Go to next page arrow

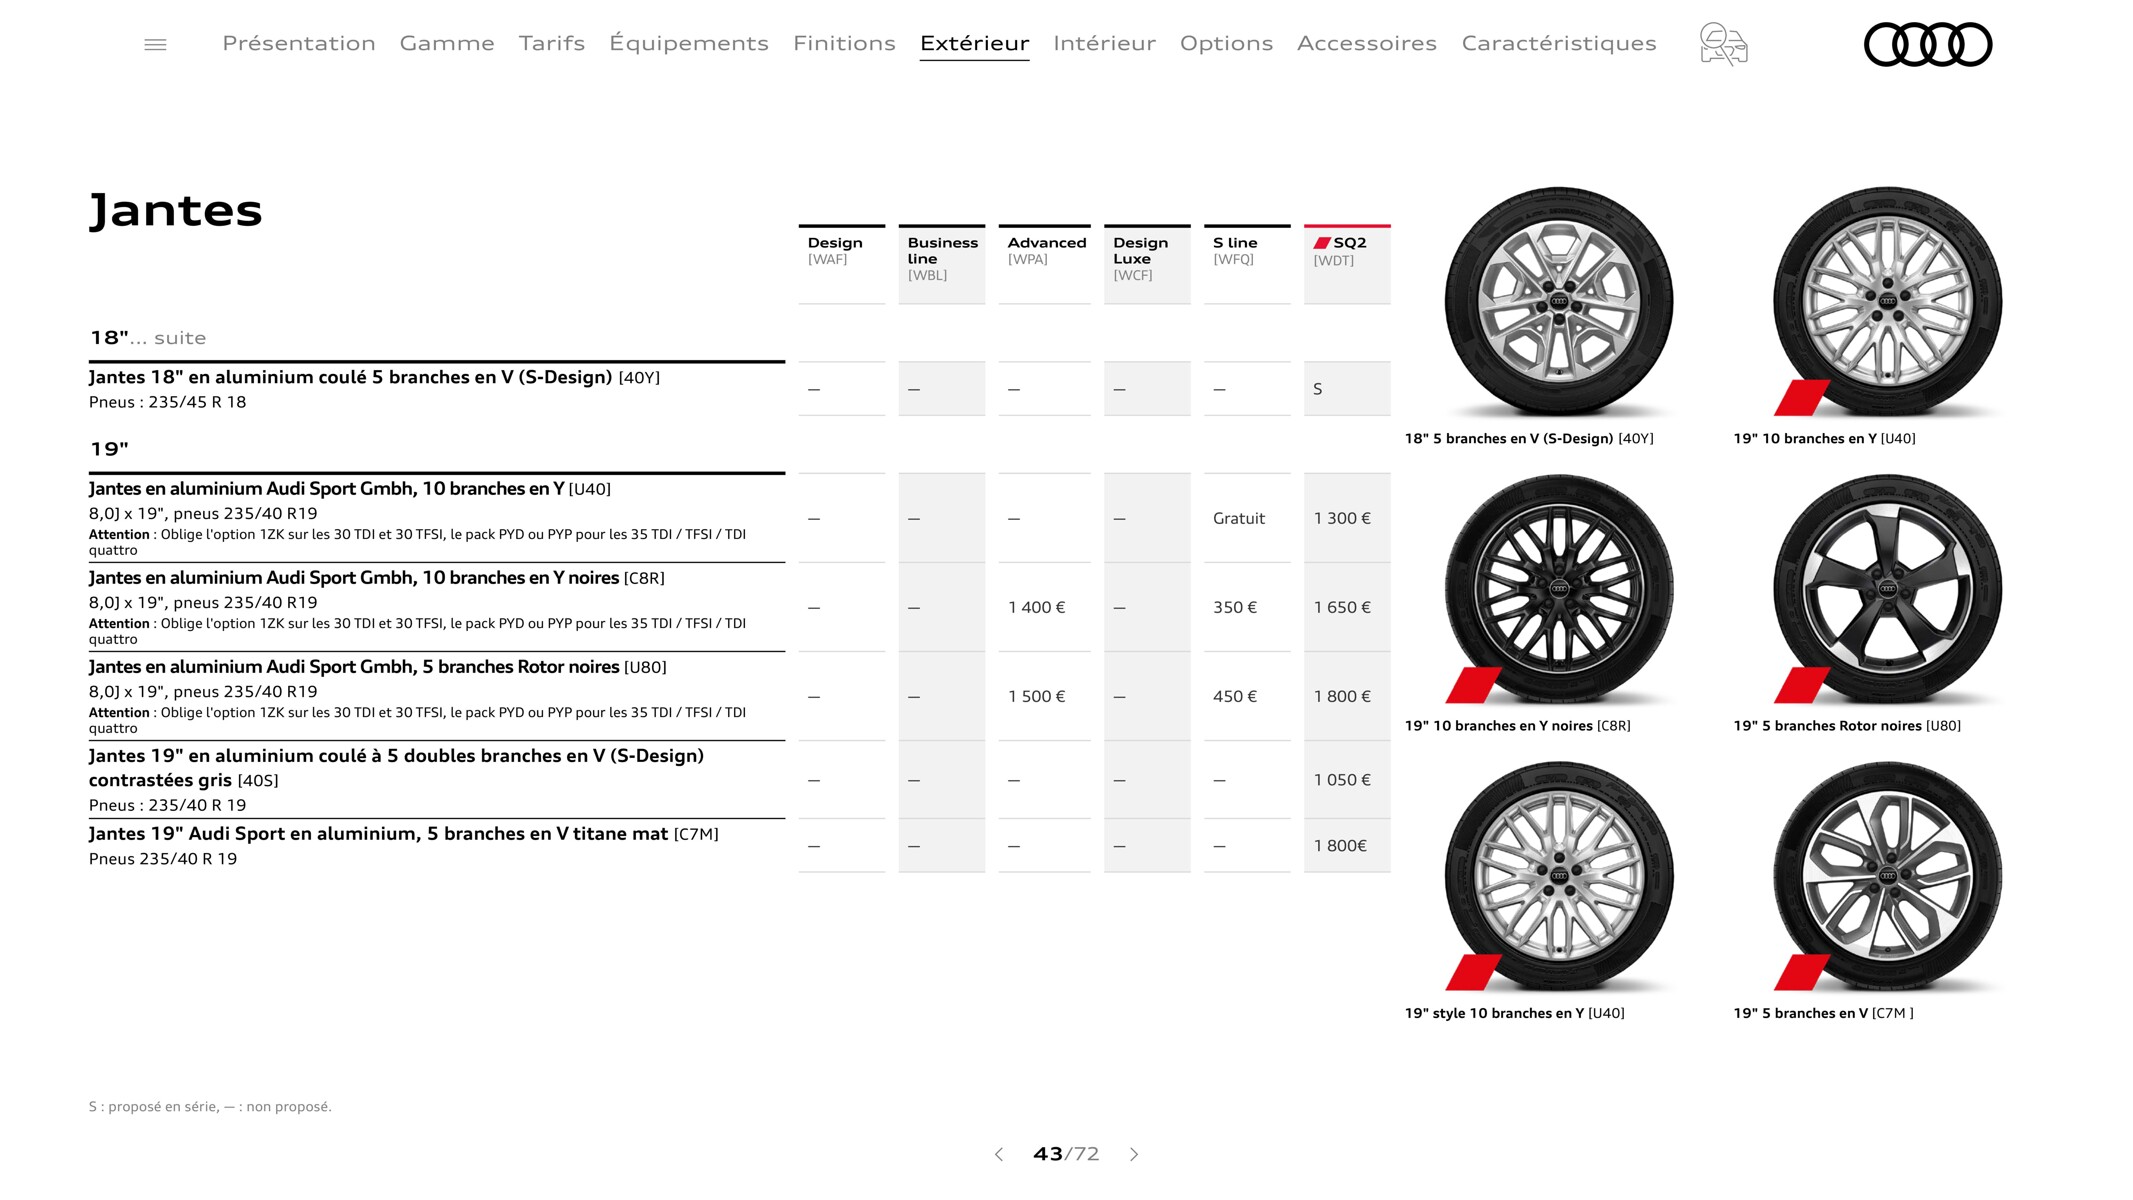click(x=1134, y=1154)
